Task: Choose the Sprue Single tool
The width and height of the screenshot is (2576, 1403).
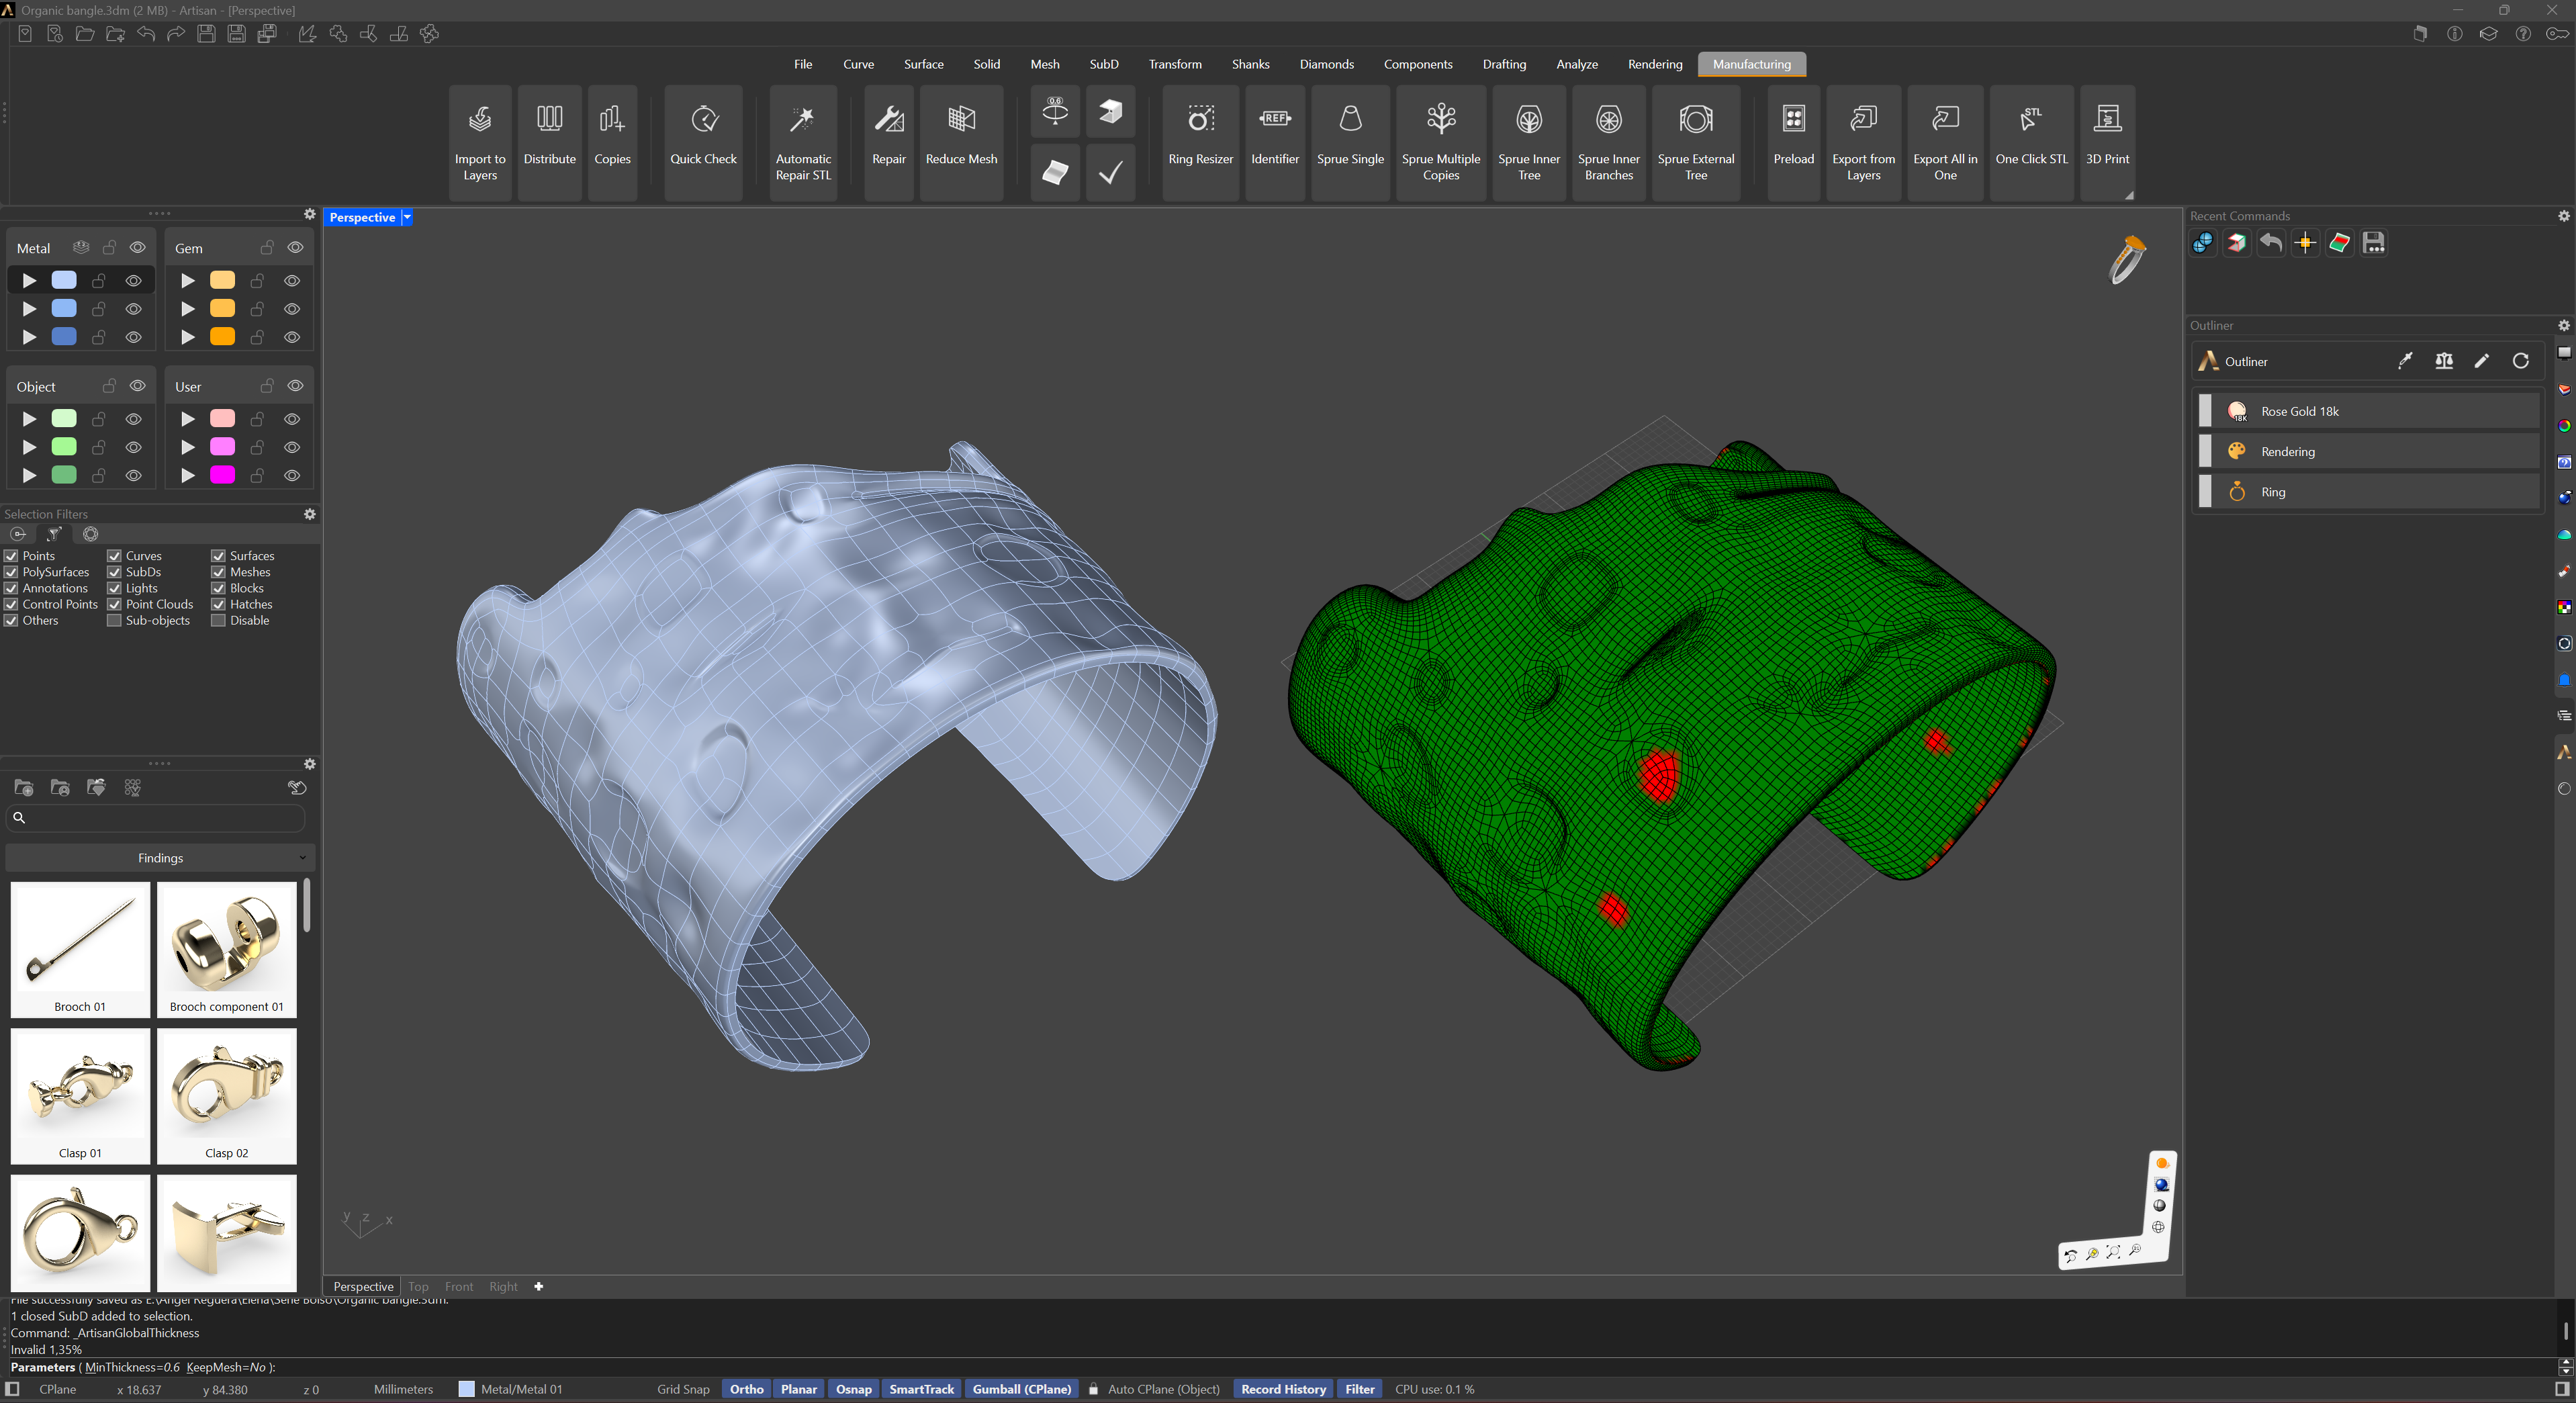Action: click(x=1350, y=143)
